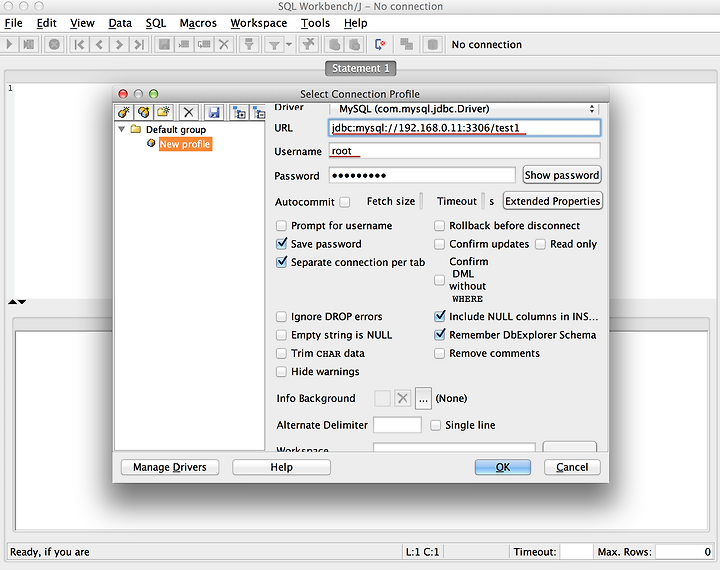The height and width of the screenshot is (570, 720).
Task: Click the previous row arrow icon
Action: click(99, 45)
